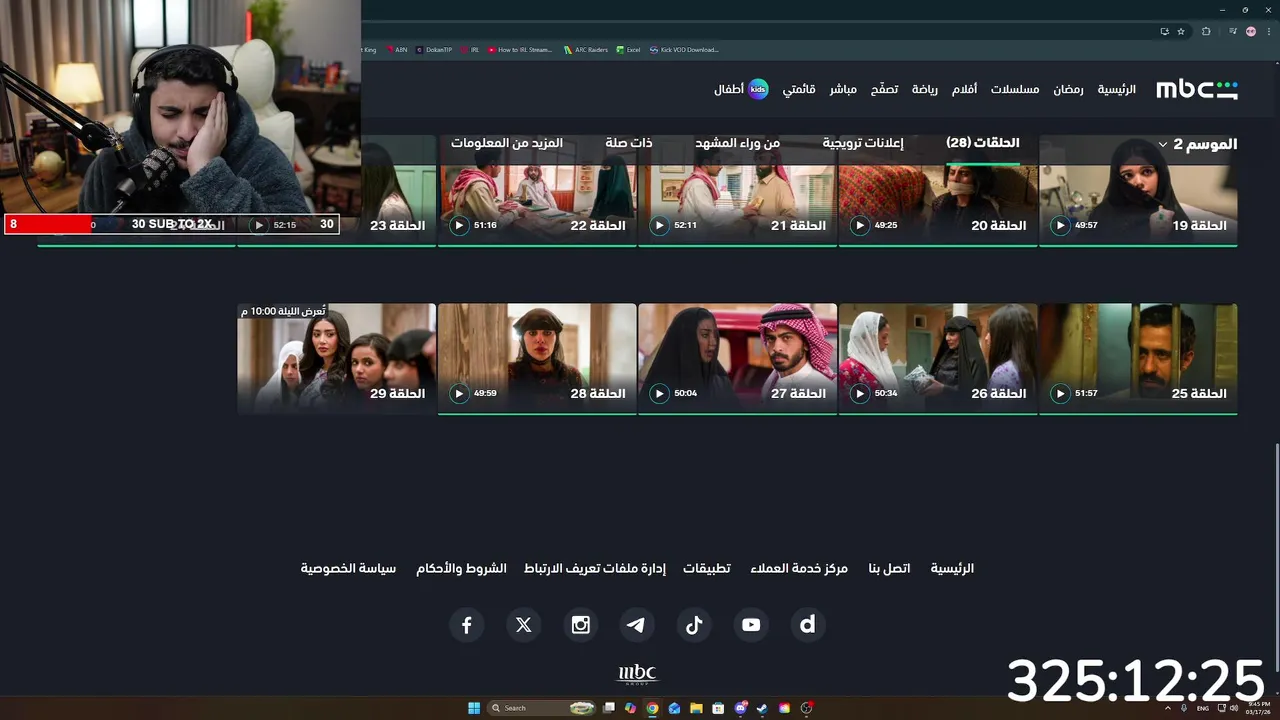Click the taskbar clock and date

point(1258,708)
